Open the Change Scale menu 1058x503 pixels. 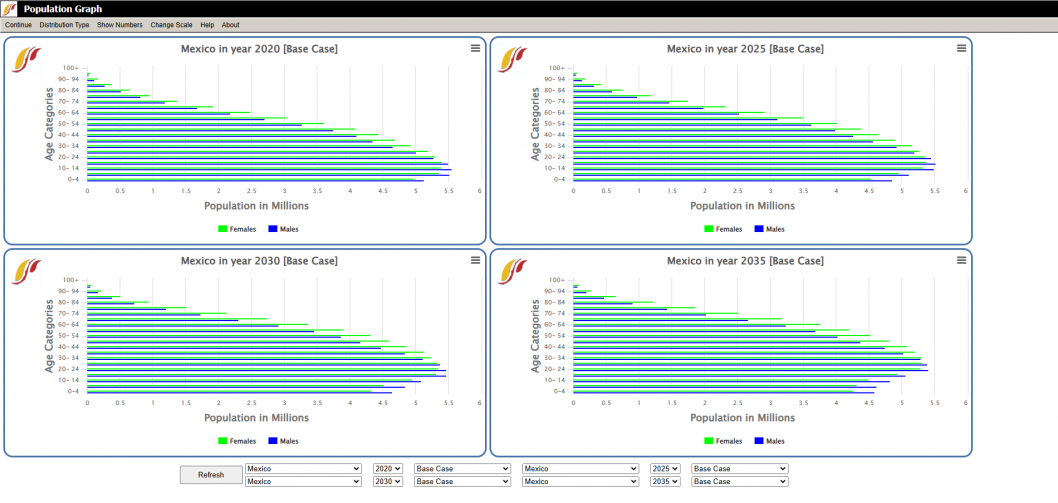tap(171, 25)
